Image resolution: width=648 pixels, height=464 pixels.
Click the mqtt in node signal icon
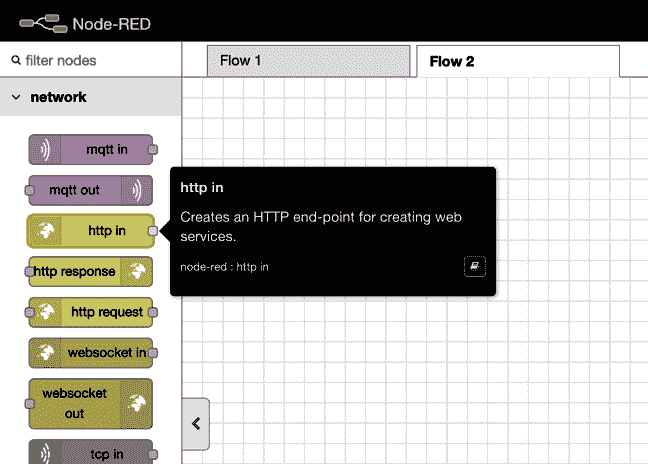[45, 150]
